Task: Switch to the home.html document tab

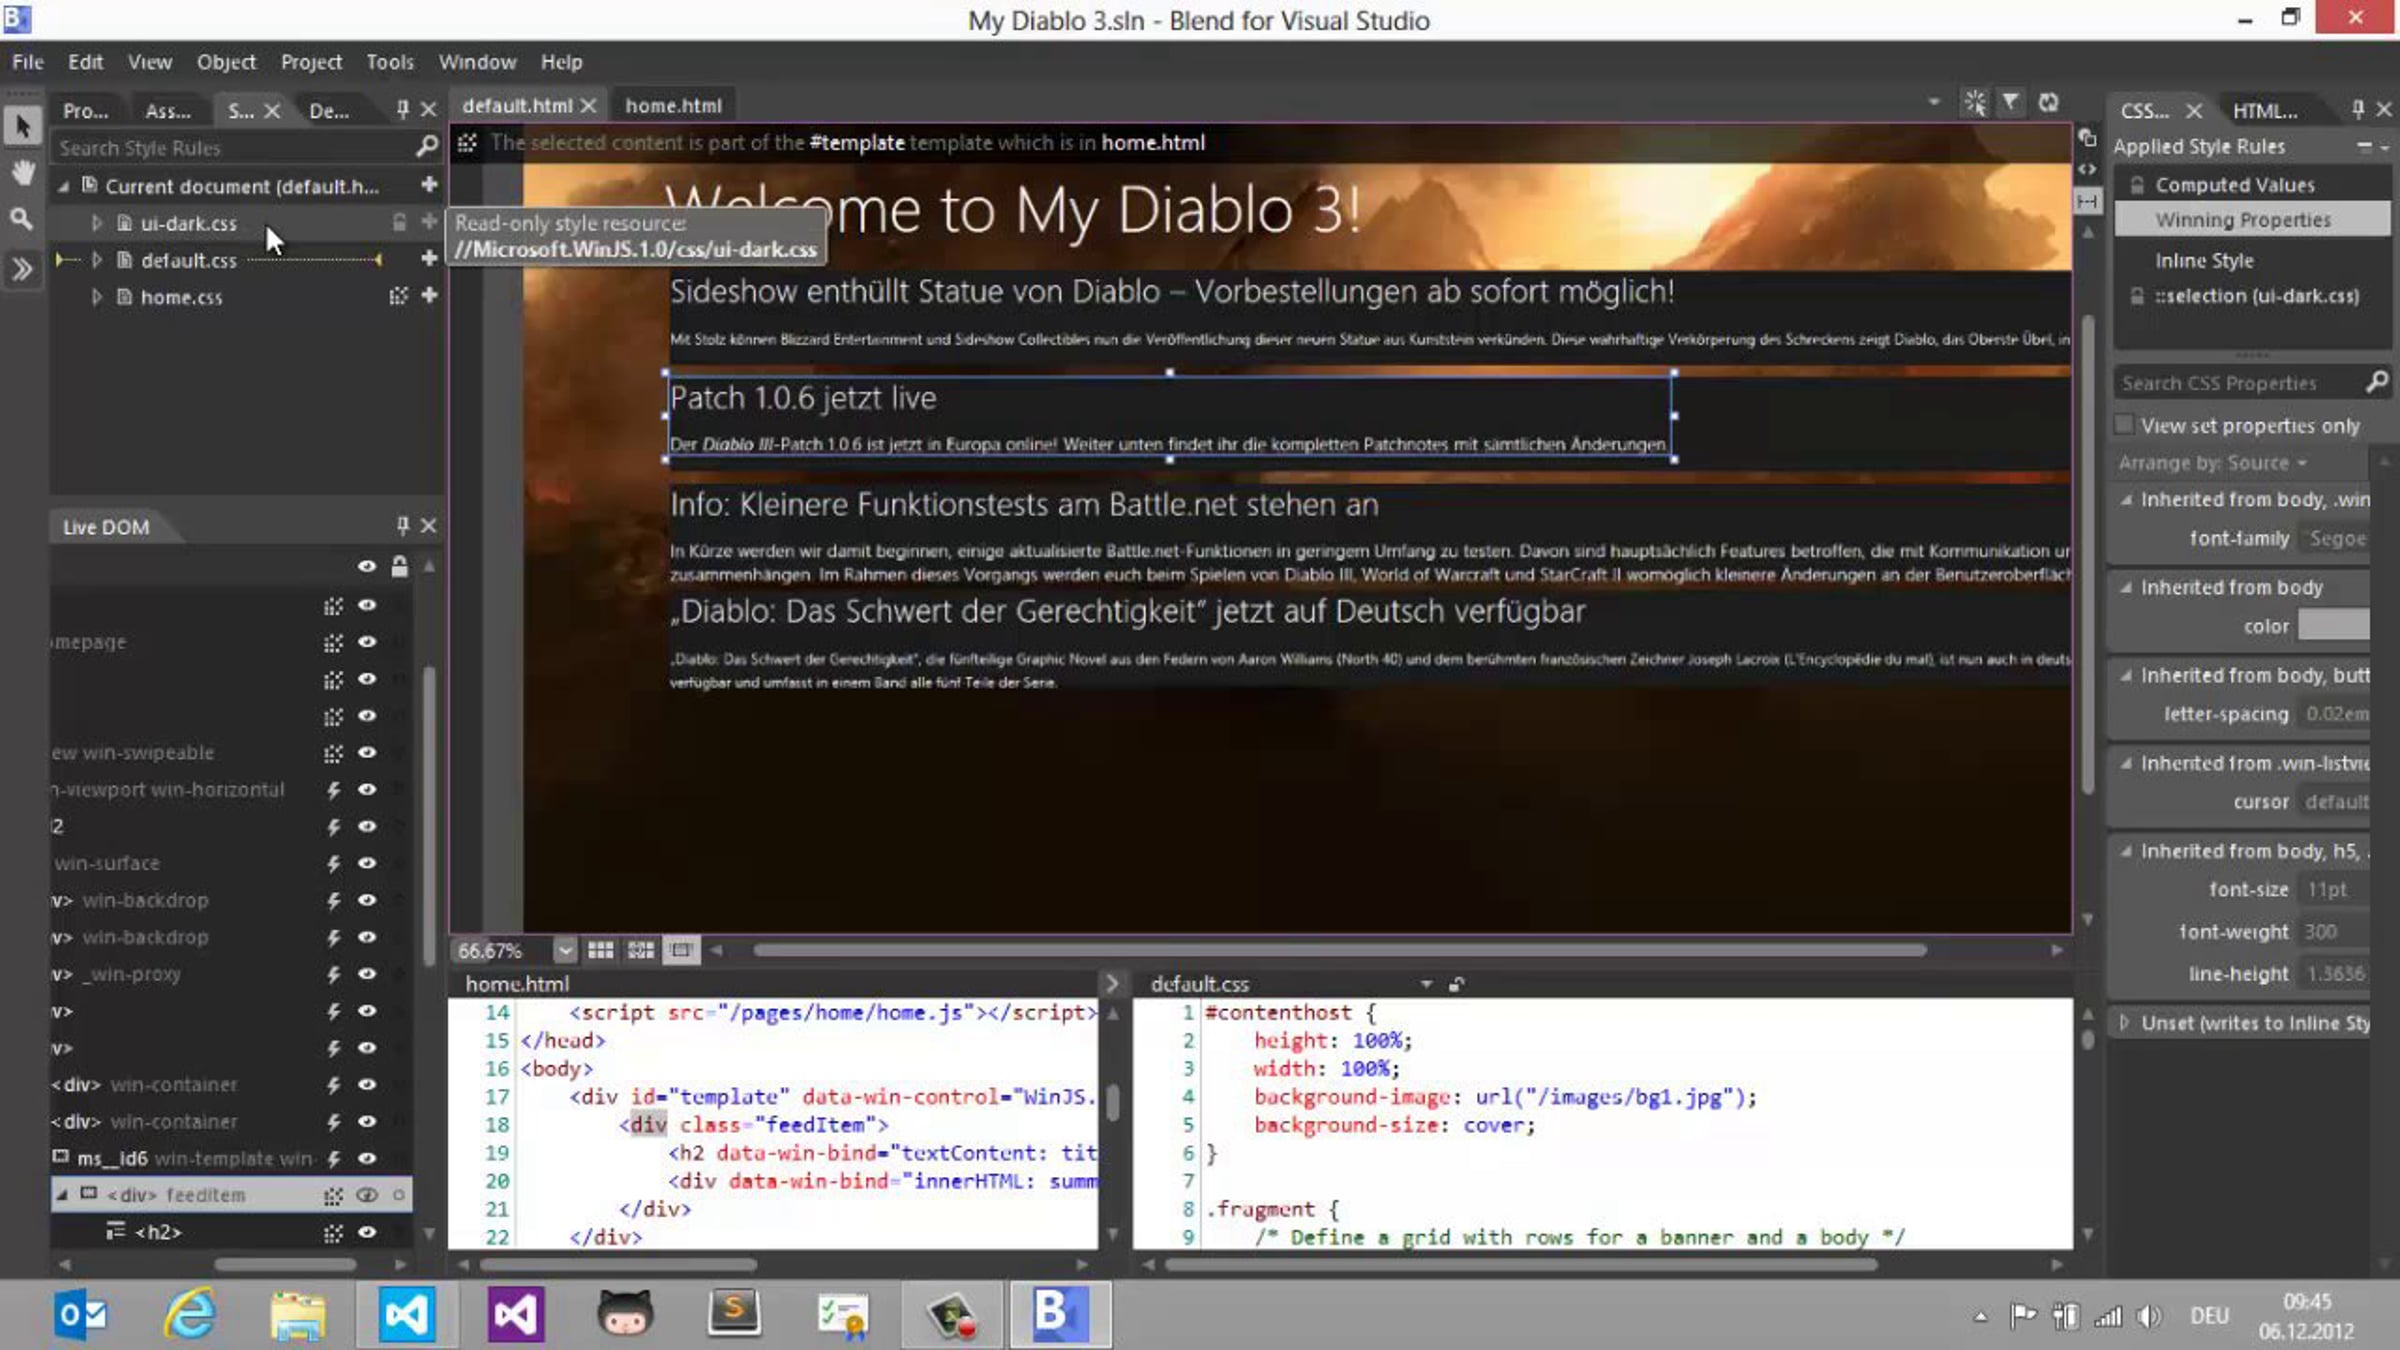Action: (673, 105)
